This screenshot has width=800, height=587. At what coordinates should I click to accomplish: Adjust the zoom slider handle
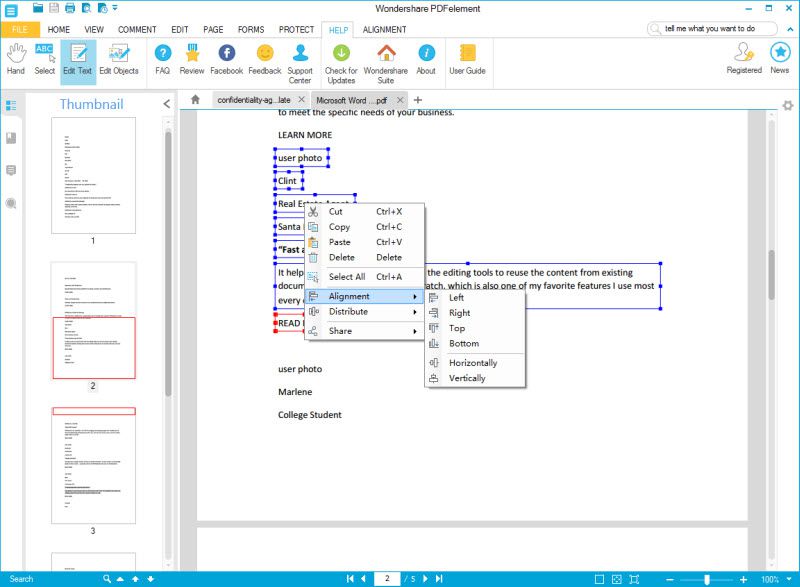tap(707, 580)
